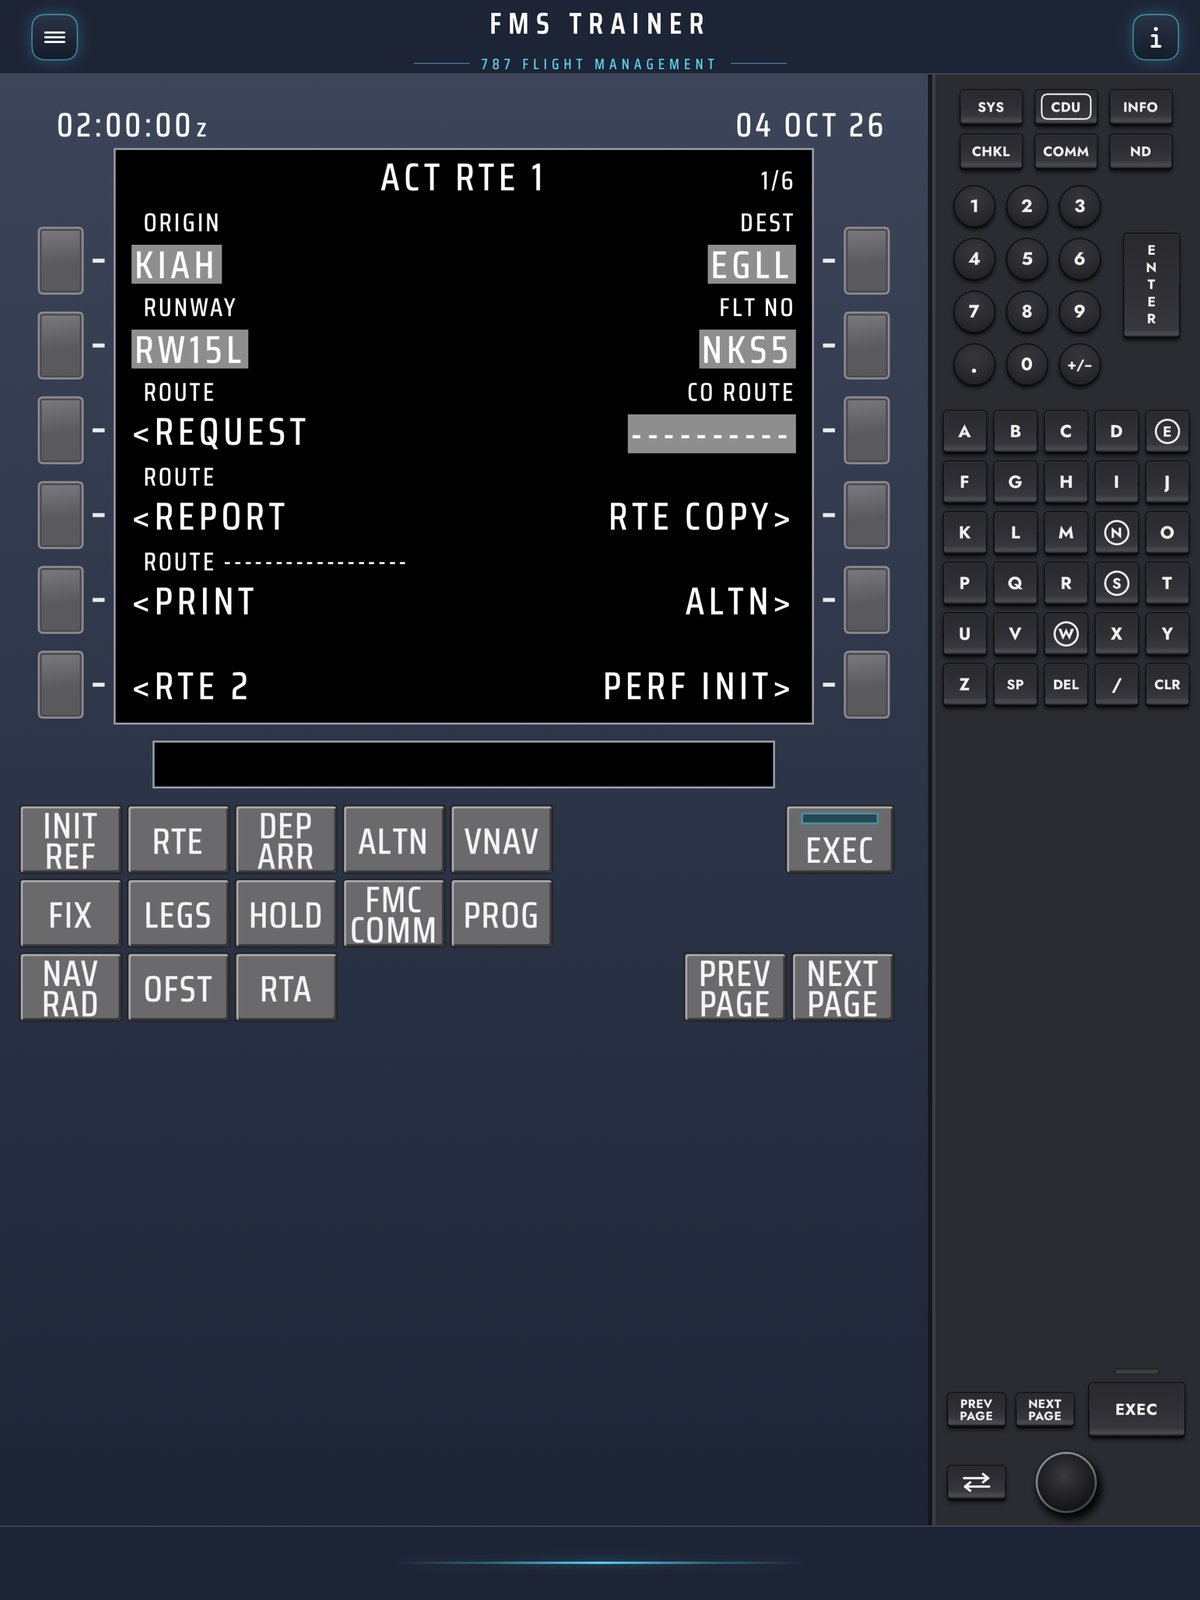Select the INFO tab on keypad
Image resolution: width=1200 pixels, height=1600 pixels.
pos(1140,107)
